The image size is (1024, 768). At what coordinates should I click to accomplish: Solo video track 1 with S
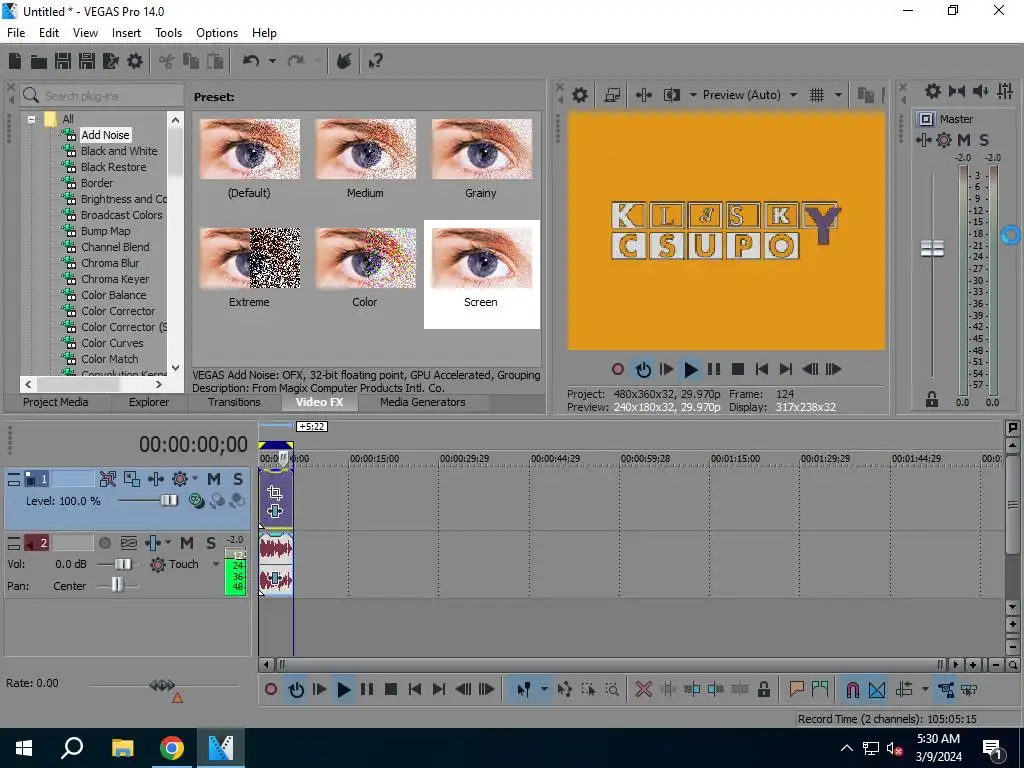click(238, 479)
